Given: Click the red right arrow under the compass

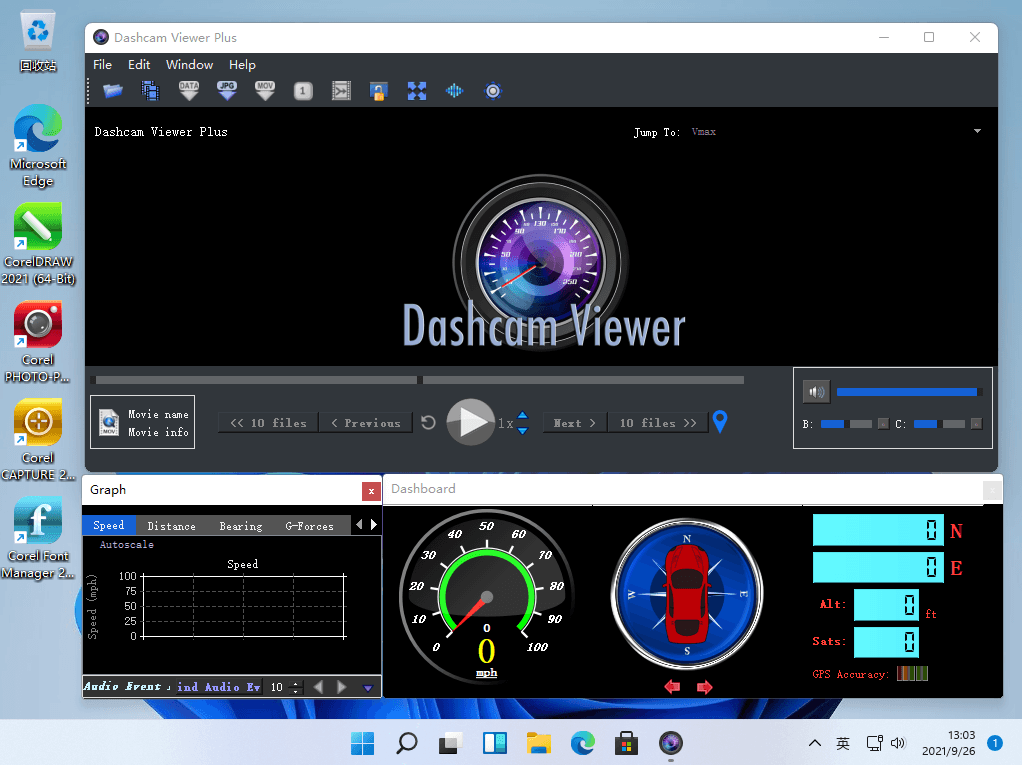Looking at the screenshot, I should pyautogui.click(x=705, y=687).
